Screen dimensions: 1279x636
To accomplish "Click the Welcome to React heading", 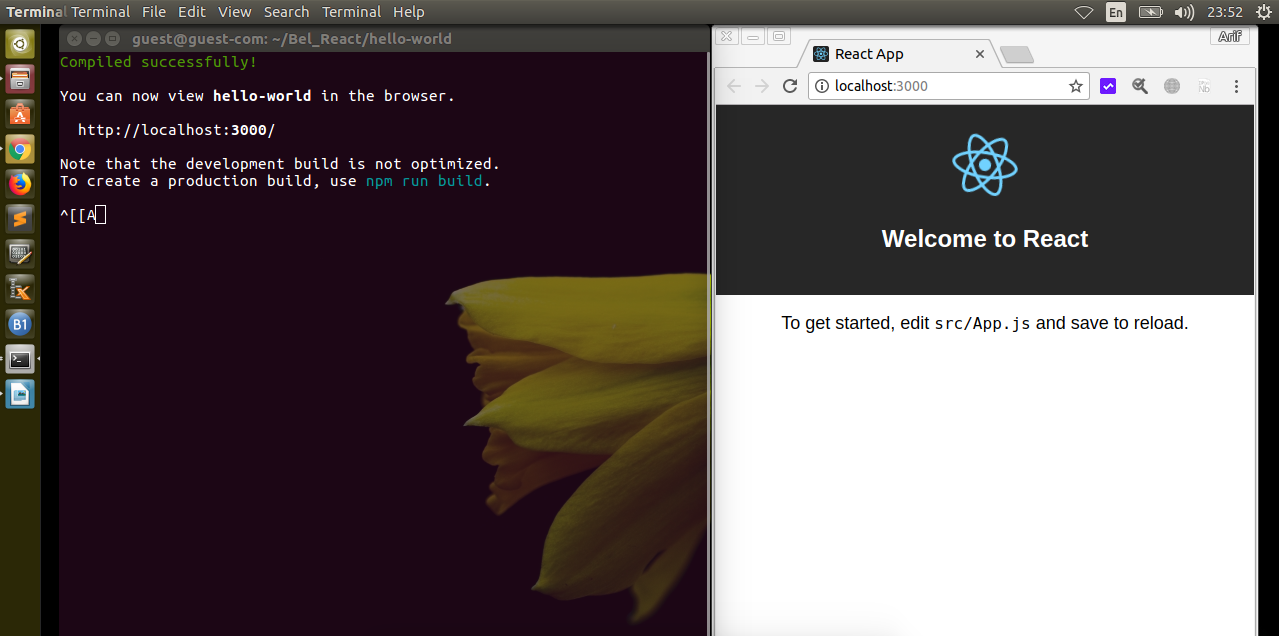I will tap(985, 239).
